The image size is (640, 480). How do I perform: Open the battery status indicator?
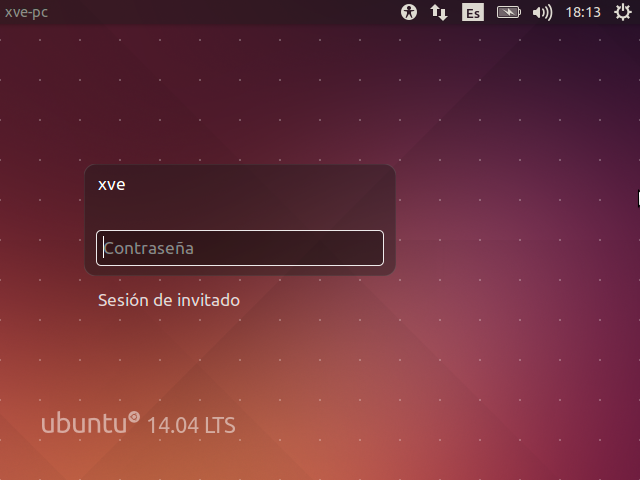(x=509, y=12)
